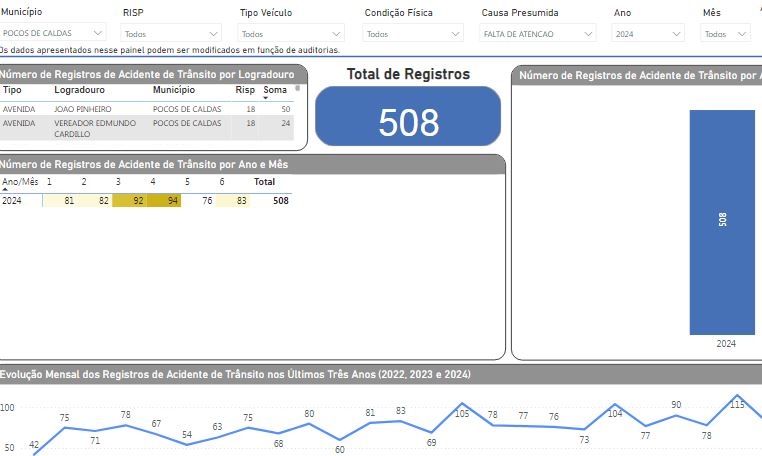Image resolution: width=762 pixels, height=456 pixels.
Task: Click the 115 data point on line chart
Action: click(x=737, y=417)
